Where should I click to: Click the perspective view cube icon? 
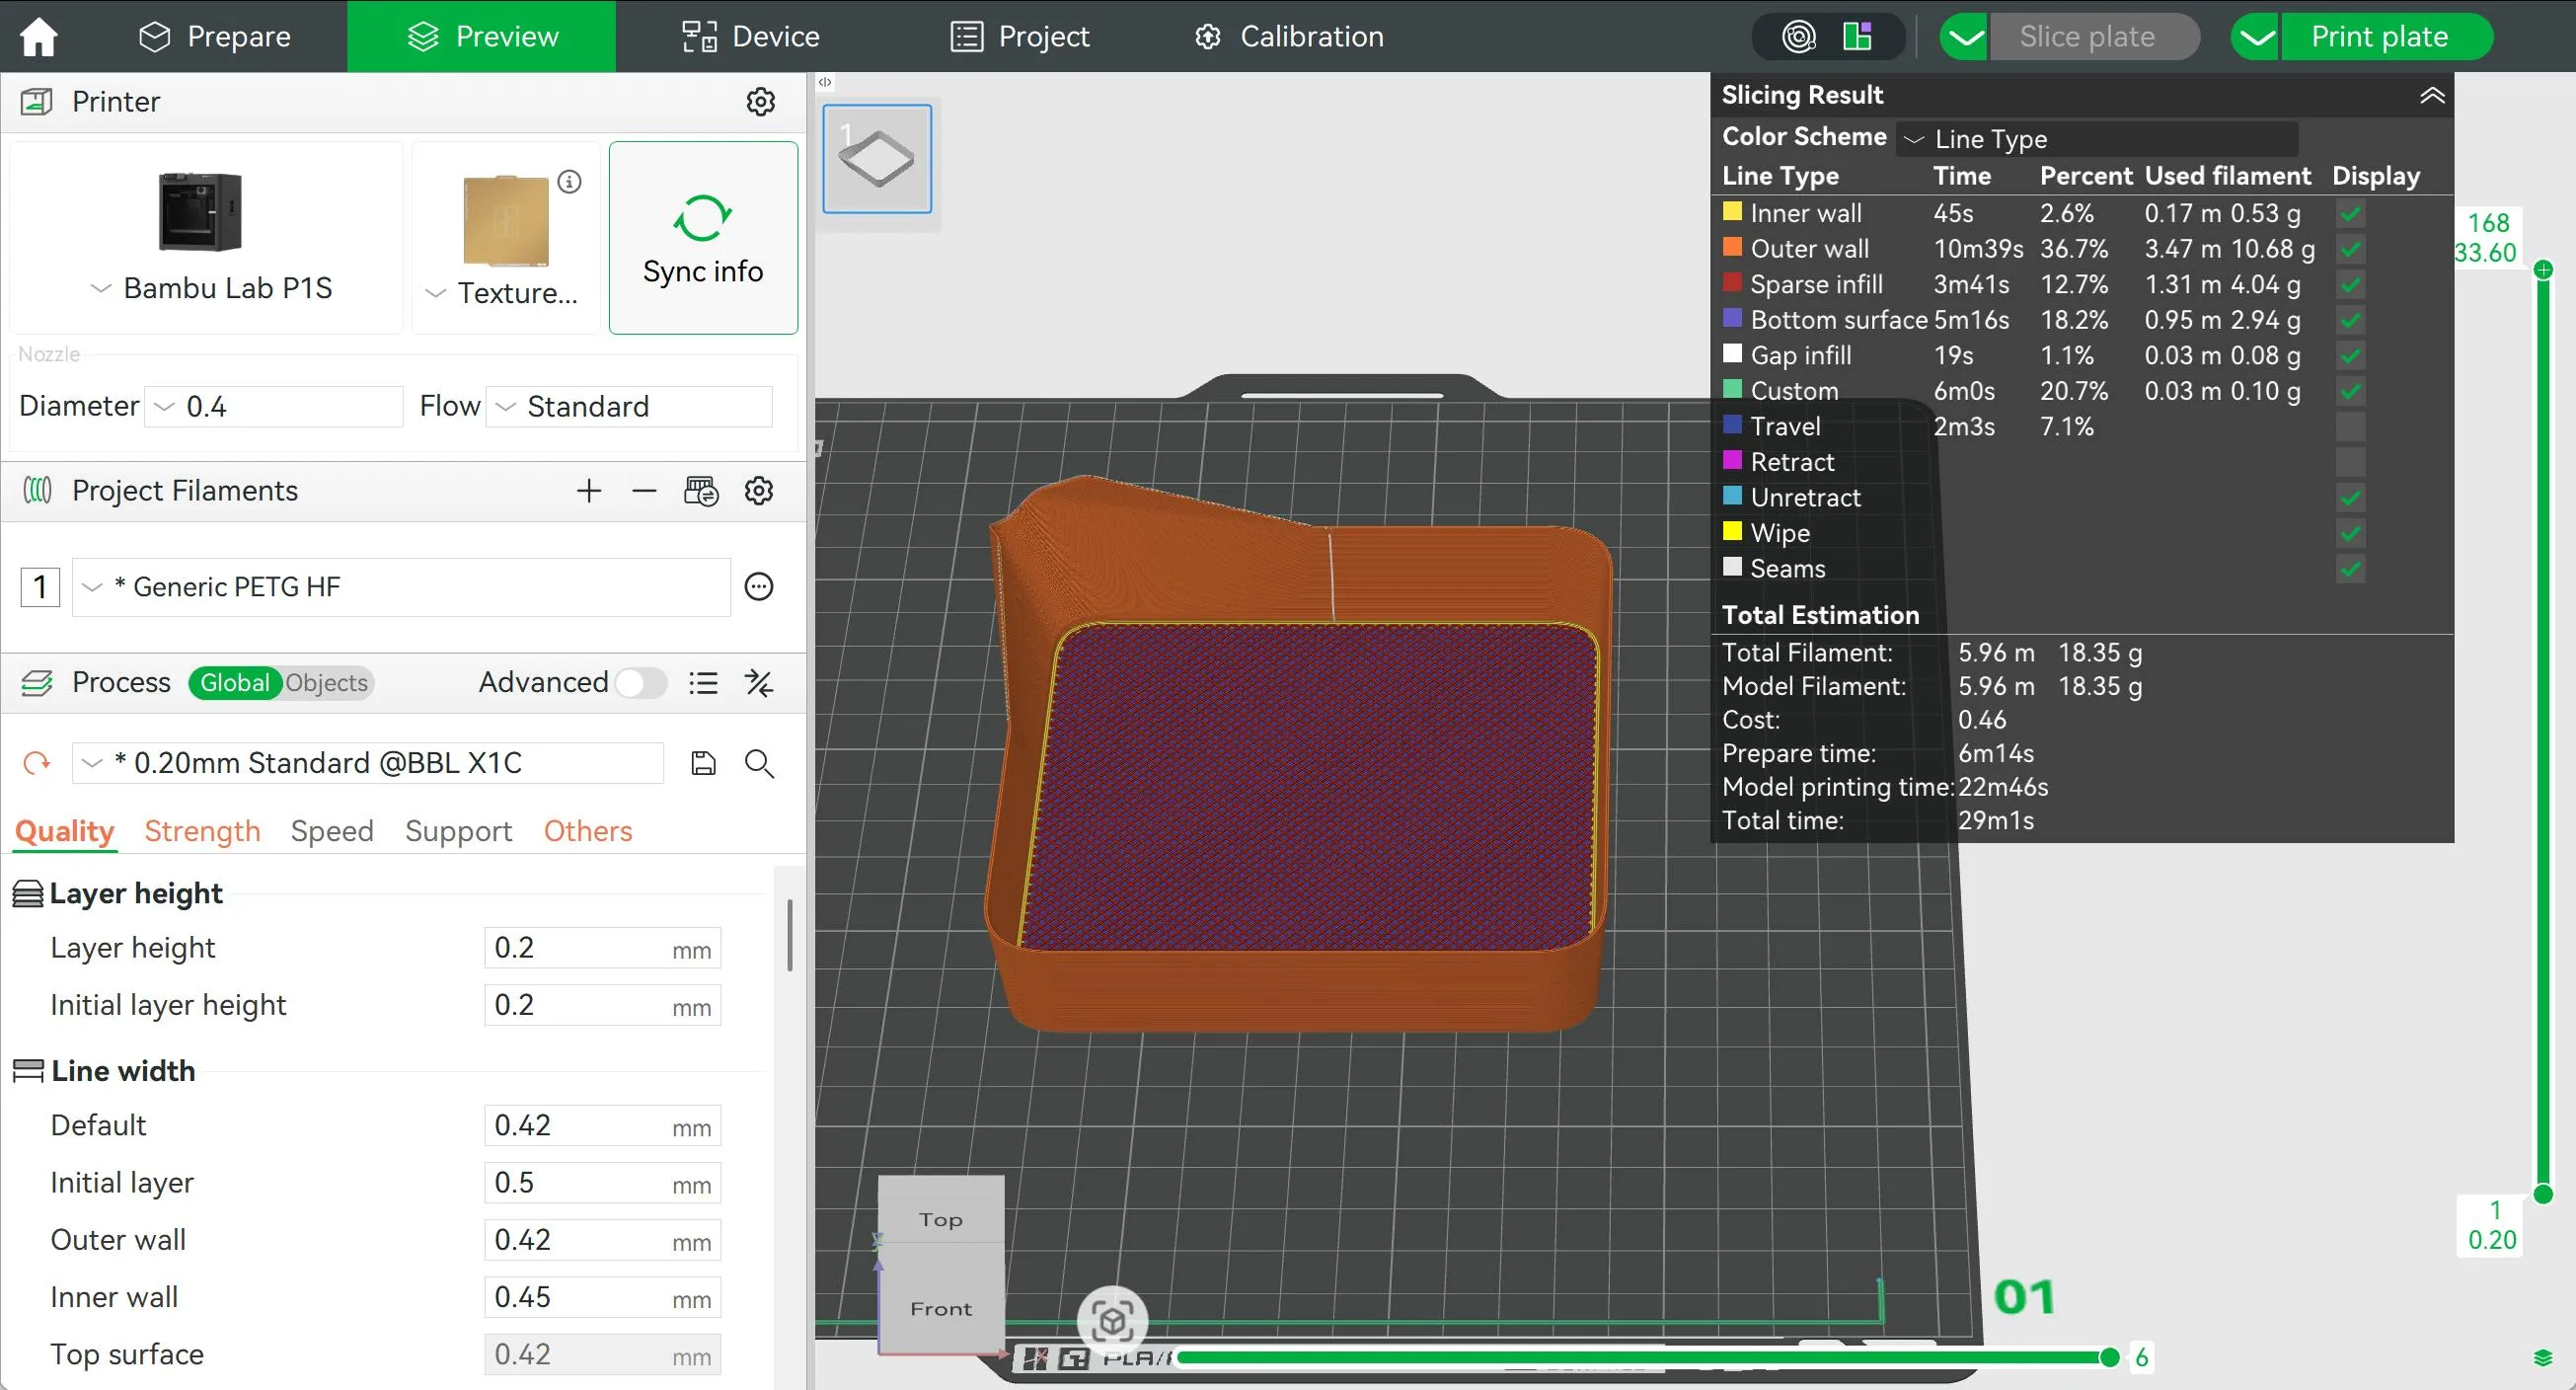pyautogui.click(x=1112, y=1320)
